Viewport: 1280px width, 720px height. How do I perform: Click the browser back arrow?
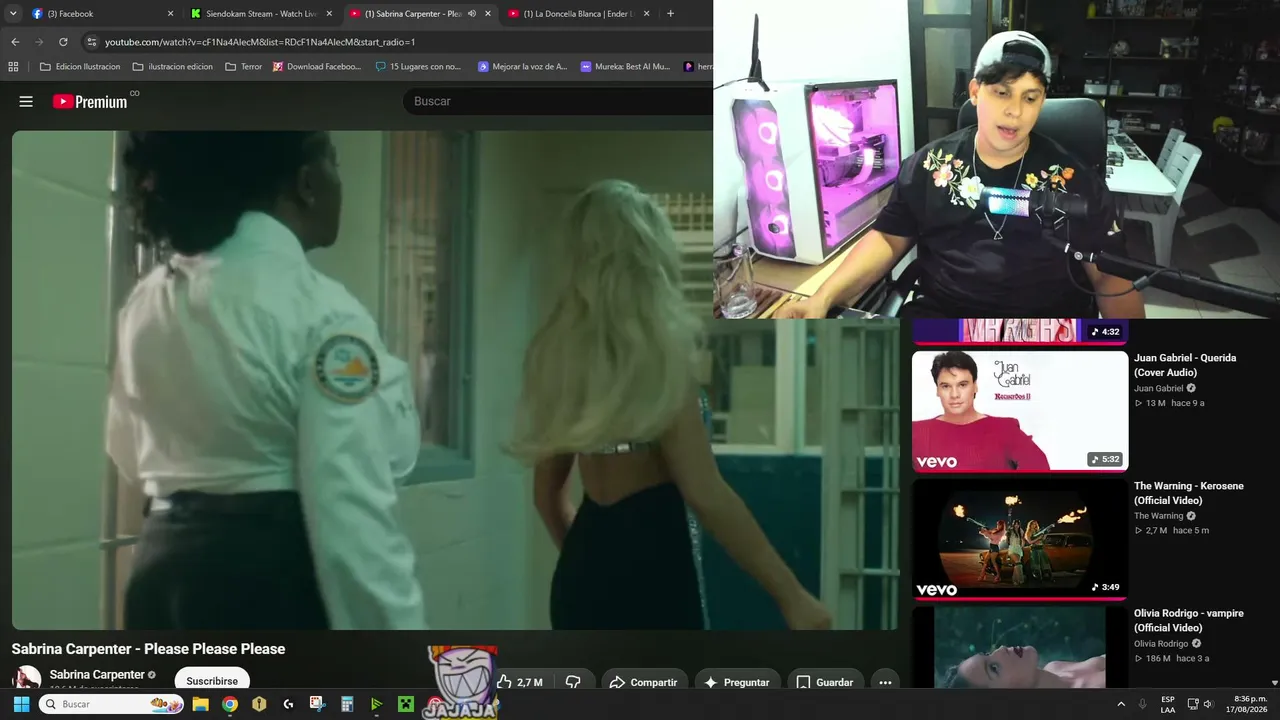[15, 42]
